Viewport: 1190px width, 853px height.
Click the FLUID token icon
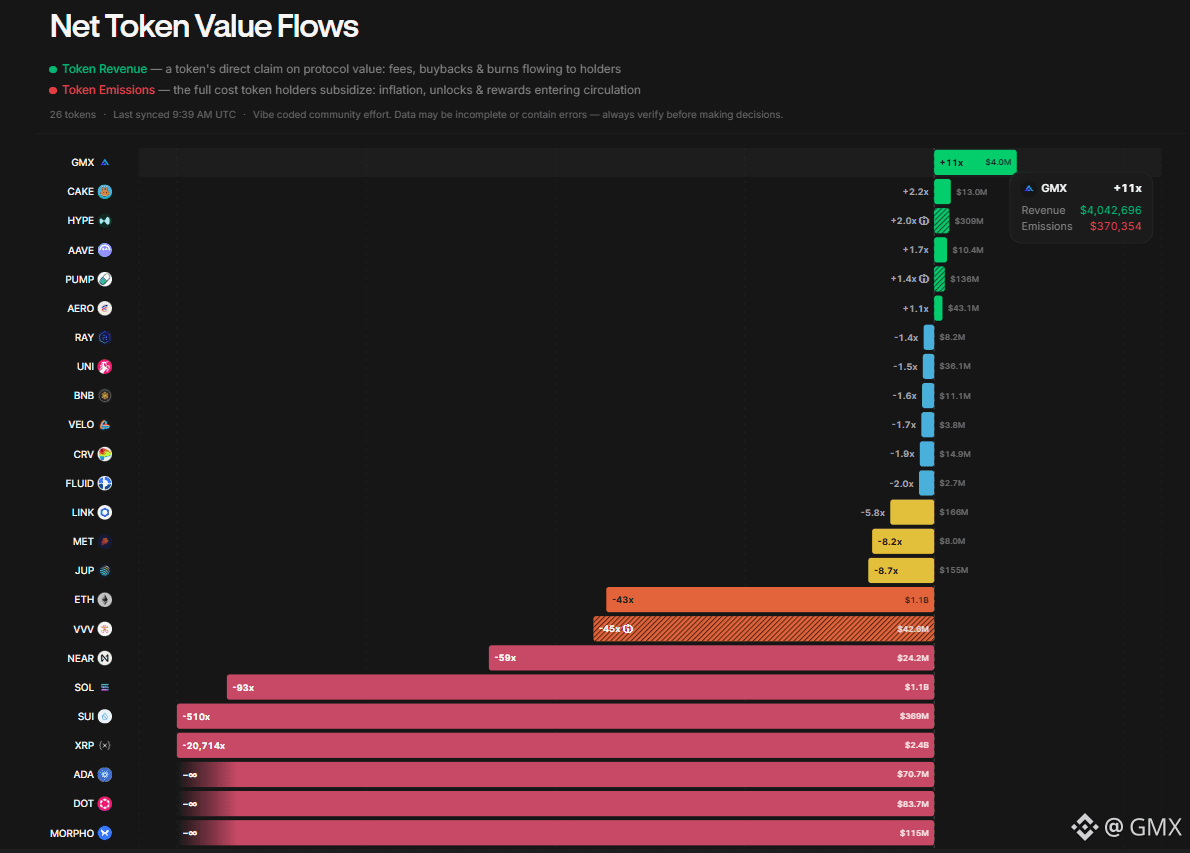coord(105,483)
